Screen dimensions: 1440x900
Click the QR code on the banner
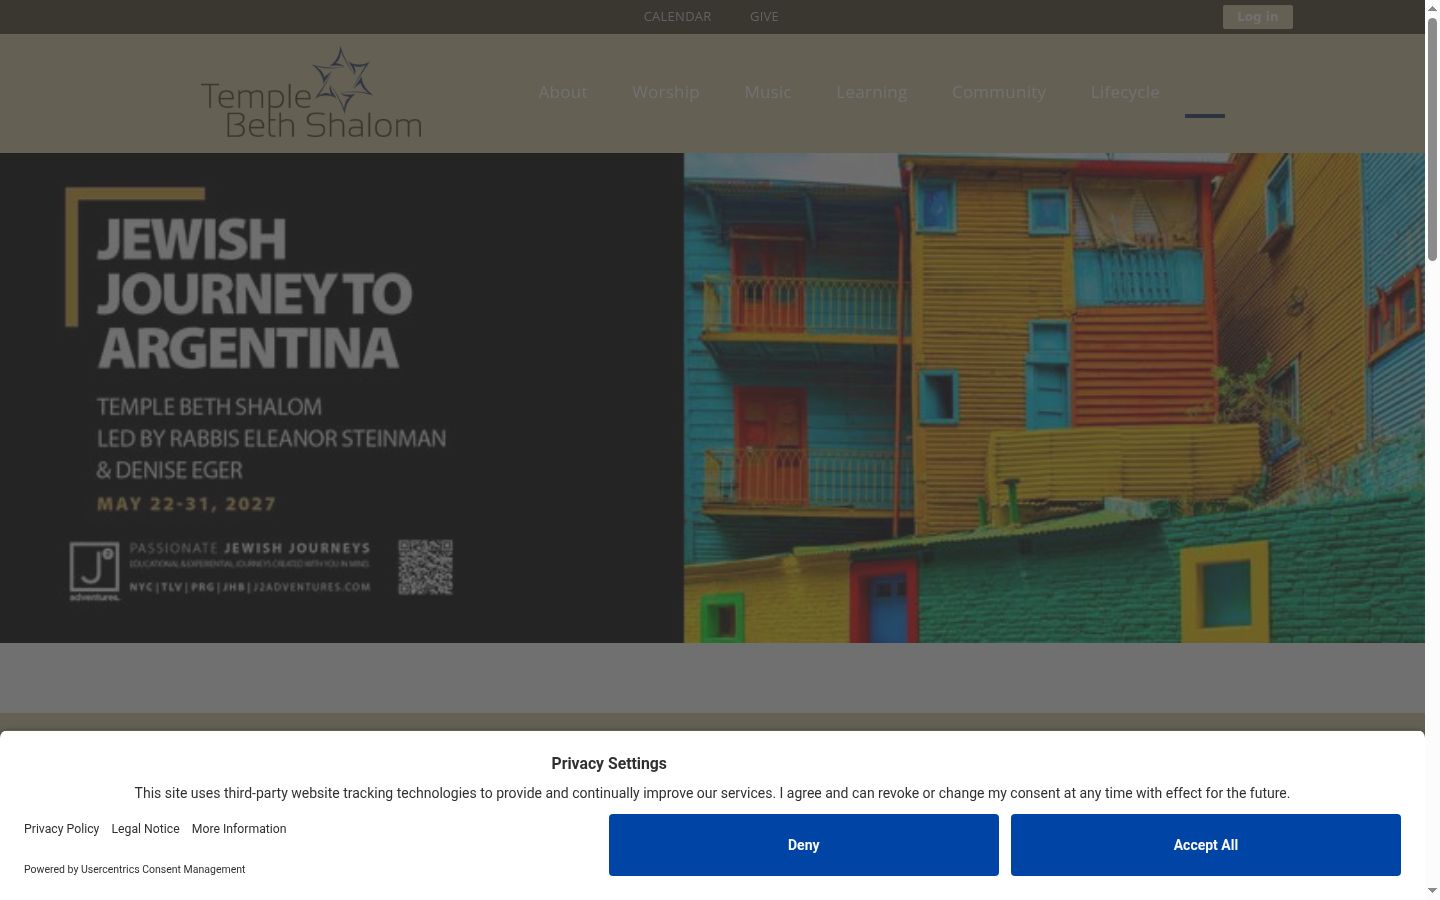click(426, 567)
